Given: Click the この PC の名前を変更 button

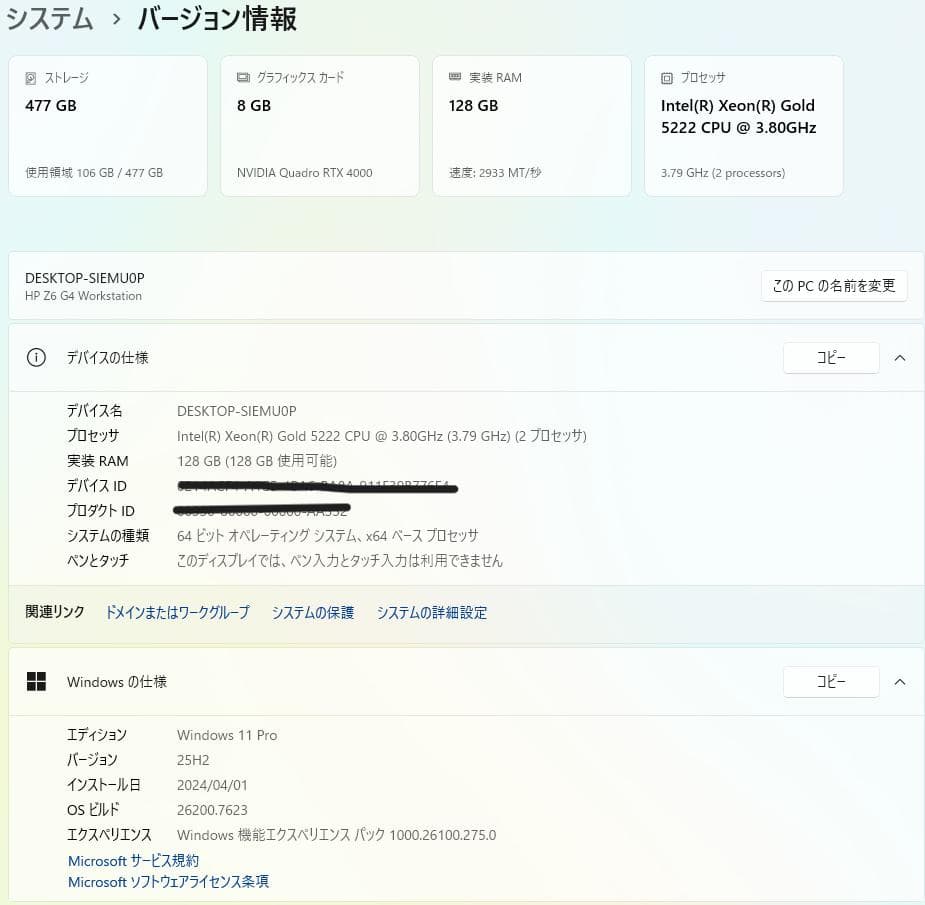Looking at the screenshot, I should coord(833,286).
